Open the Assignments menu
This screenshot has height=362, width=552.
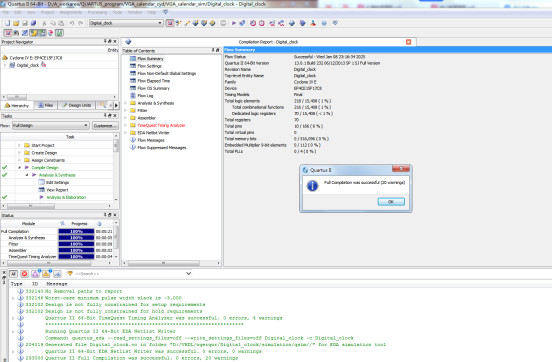click(71, 12)
